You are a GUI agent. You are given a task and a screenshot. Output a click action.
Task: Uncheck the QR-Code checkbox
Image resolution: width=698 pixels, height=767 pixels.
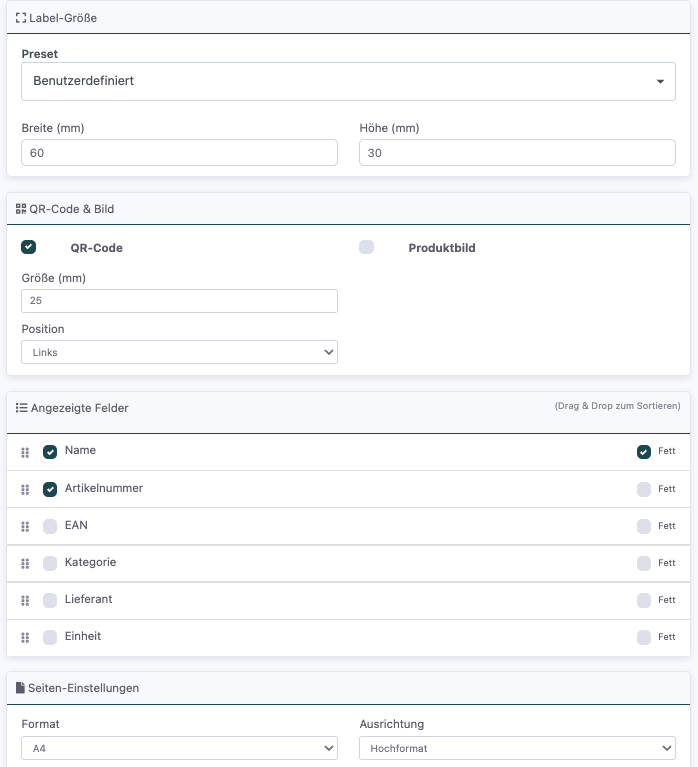pos(29,247)
